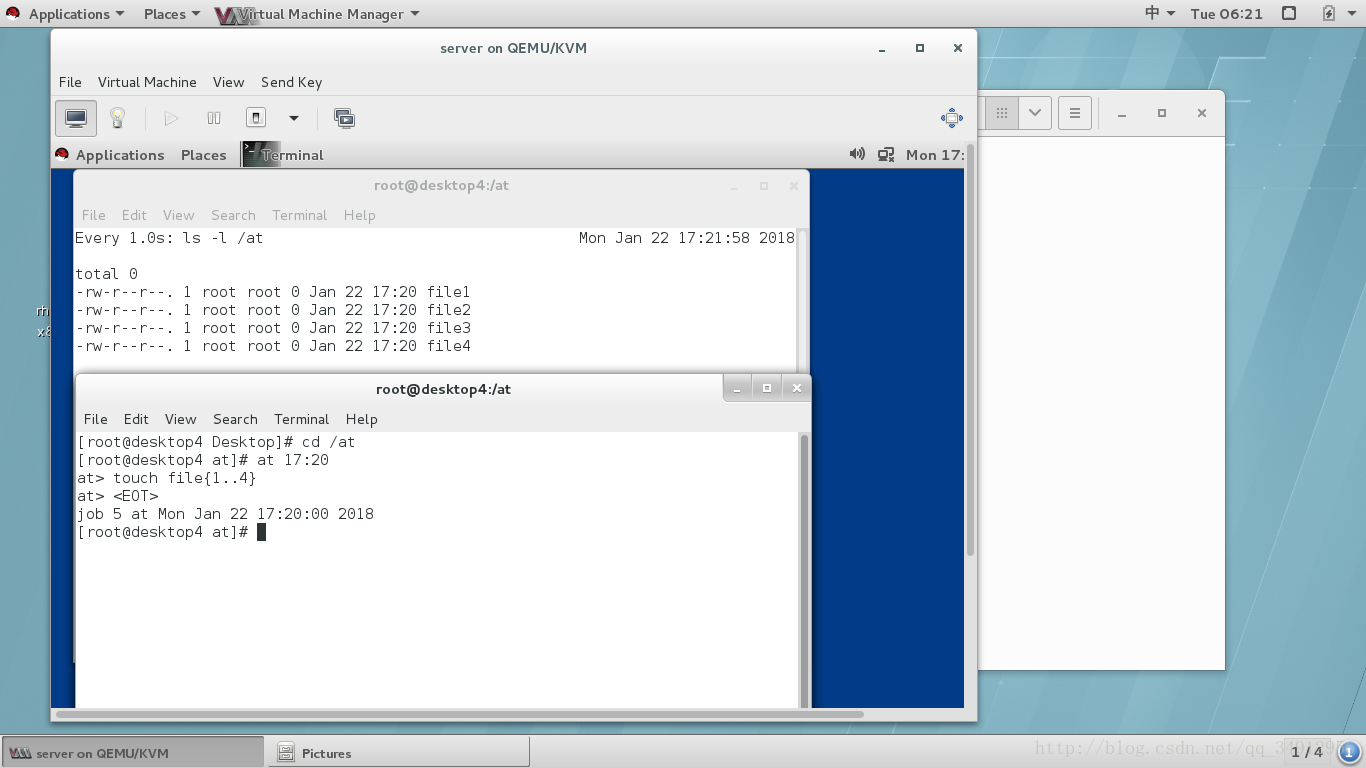Close the front terminal window

[x=797, y=388]
